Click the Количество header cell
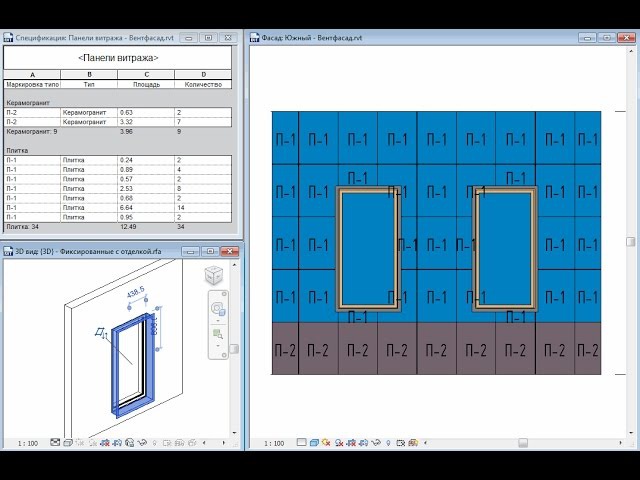This screenshot has width=640, height=480. (x=203, y=84)
